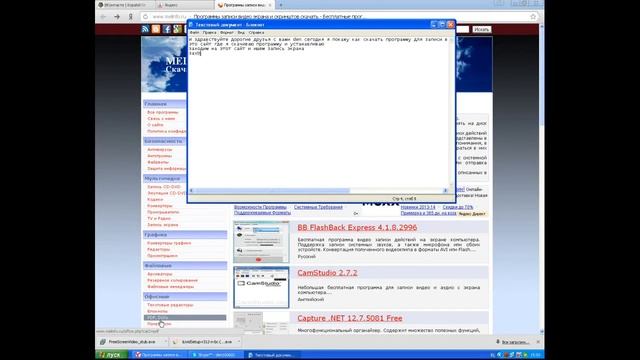
Task: Open CamStudio 2.7.2 link
Action: point(327,273)
